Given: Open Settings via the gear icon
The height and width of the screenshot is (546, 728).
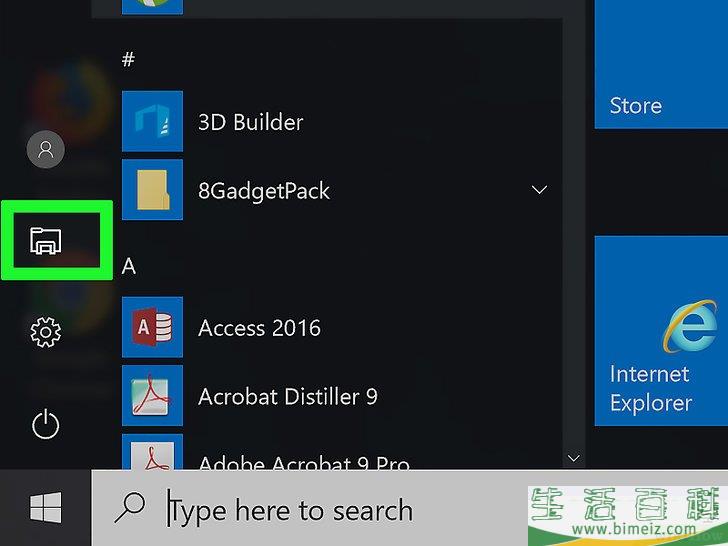Looking at the screenshot, I should [46, 332].
